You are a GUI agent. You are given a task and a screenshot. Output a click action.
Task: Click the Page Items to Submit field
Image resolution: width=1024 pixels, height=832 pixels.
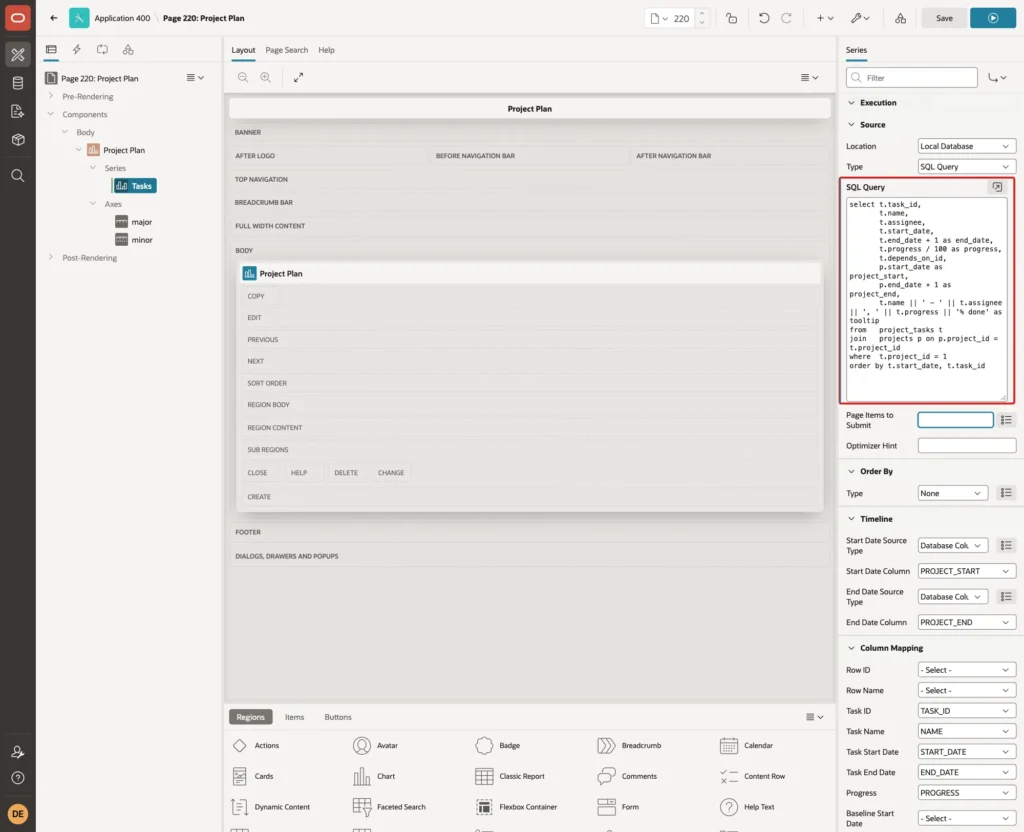click(x=955, y=420)
